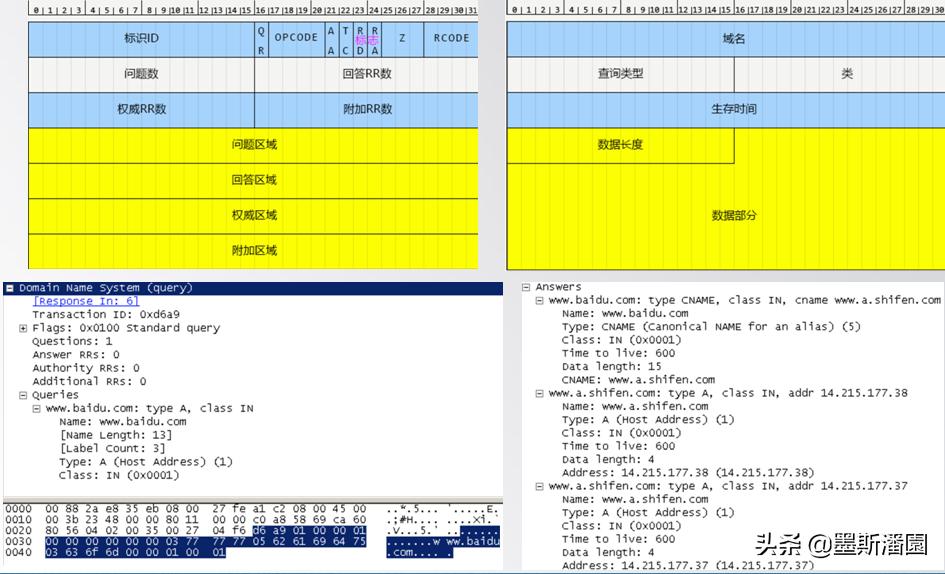Viewport: 945px width, 574px height.
Task: Click the 权威RR数 cell
Action: pos(142,110)
